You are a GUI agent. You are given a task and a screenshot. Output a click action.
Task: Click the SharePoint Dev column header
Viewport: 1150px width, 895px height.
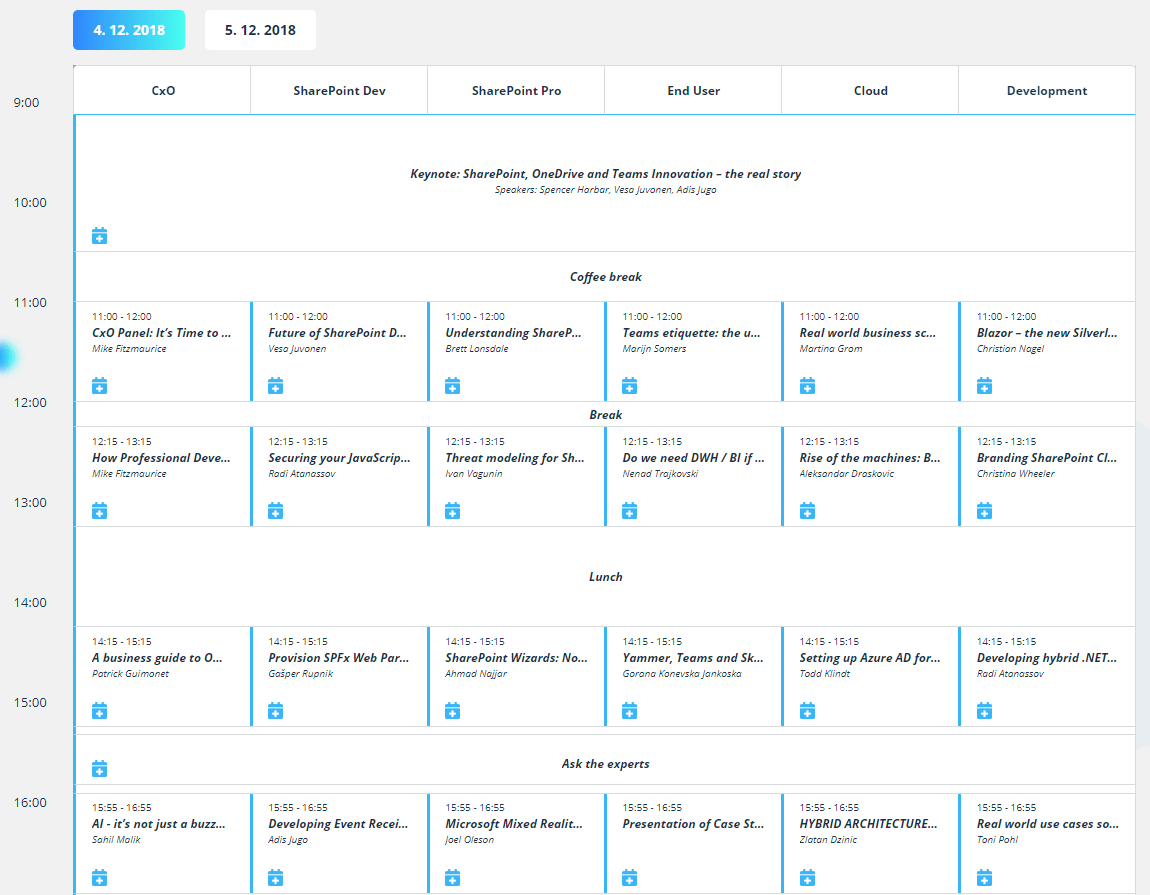(x=339, y=91)
